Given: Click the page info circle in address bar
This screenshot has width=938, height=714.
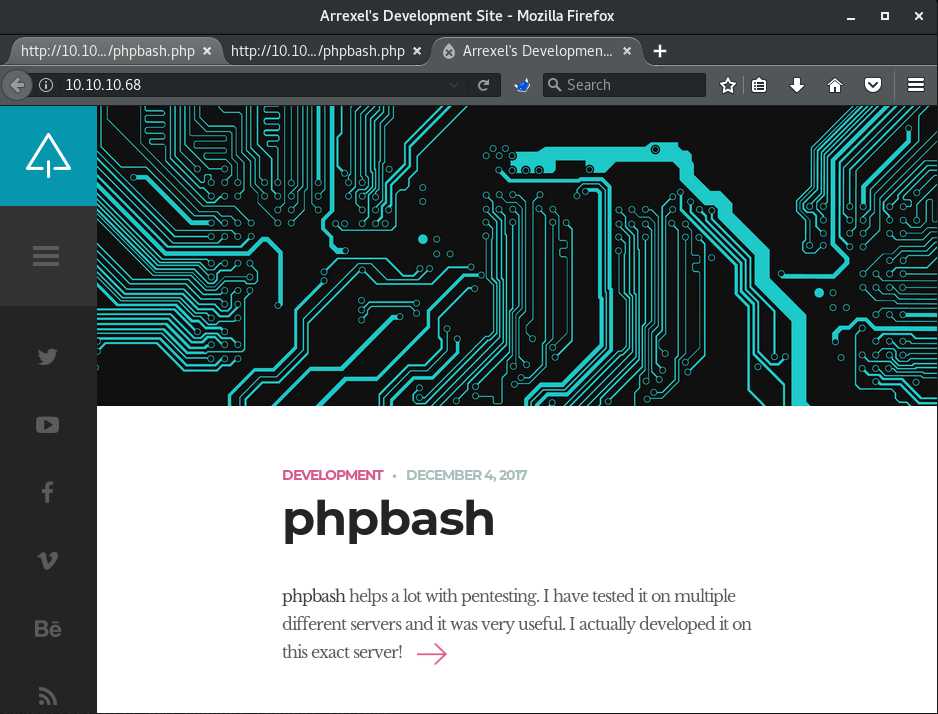Looking at the screenshot, I should [46, 85].
